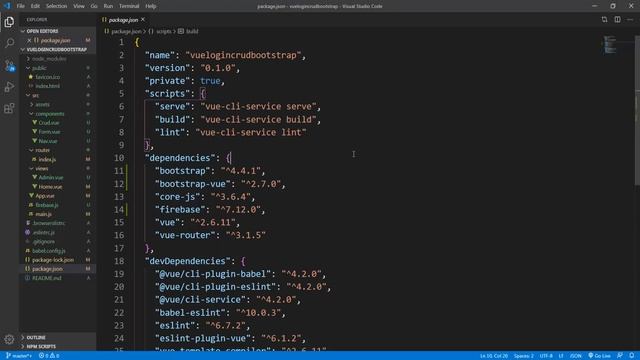Screen dimensions: 640x360
Task: Expand the NPM Scripts panel
Action: [57, 347]
